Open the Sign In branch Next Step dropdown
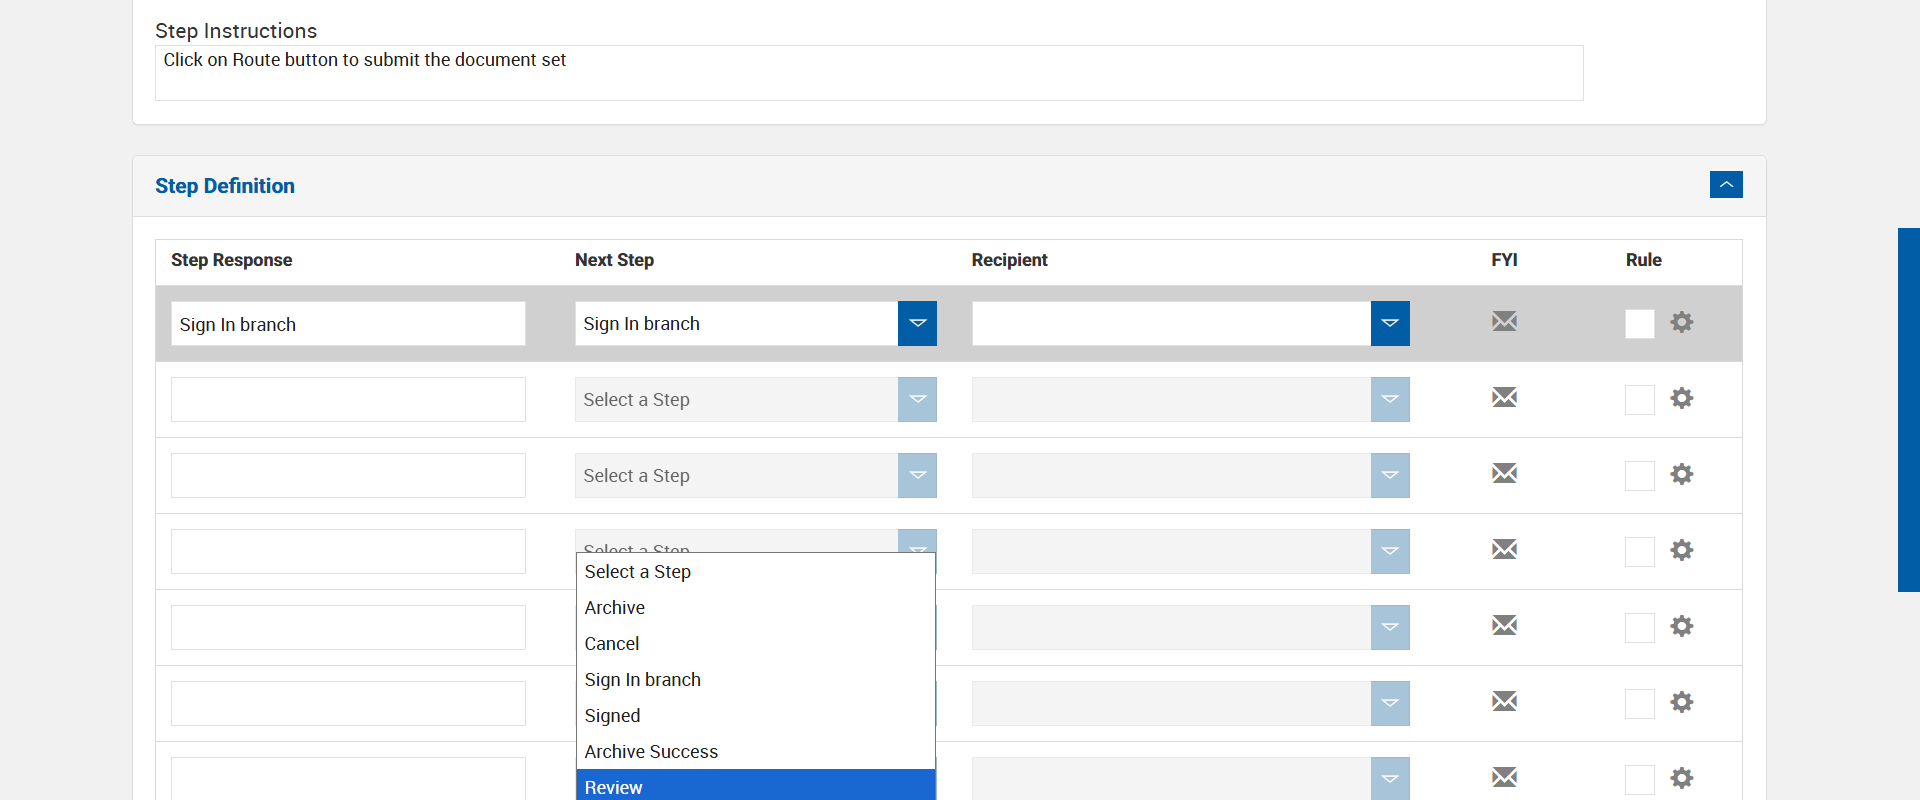Image resolution: width=1920 pixels, height=800 pixels. [916, 323]
